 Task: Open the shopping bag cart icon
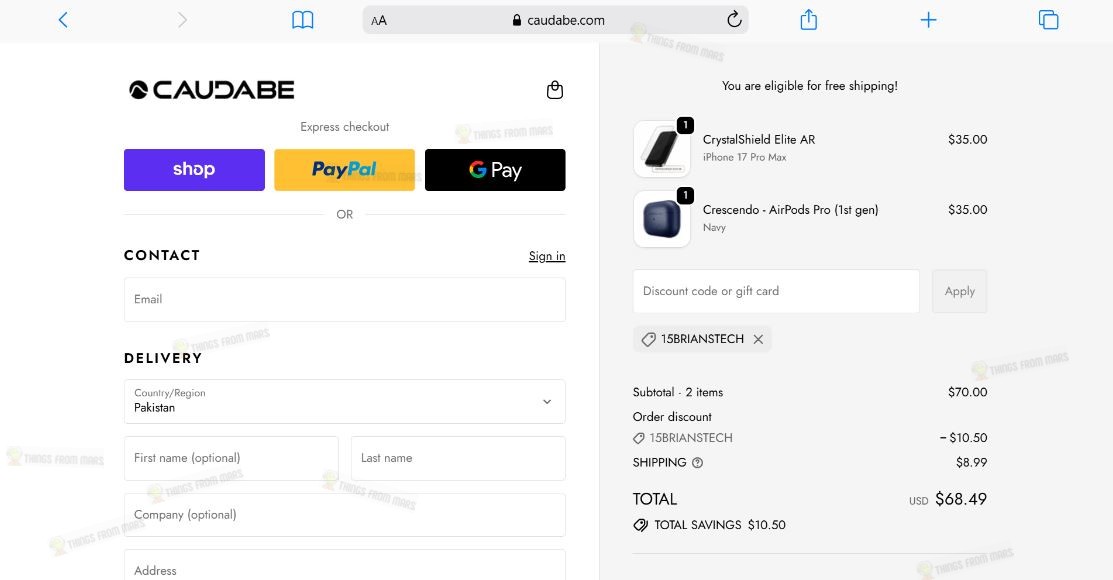click(x=555, y=90)
